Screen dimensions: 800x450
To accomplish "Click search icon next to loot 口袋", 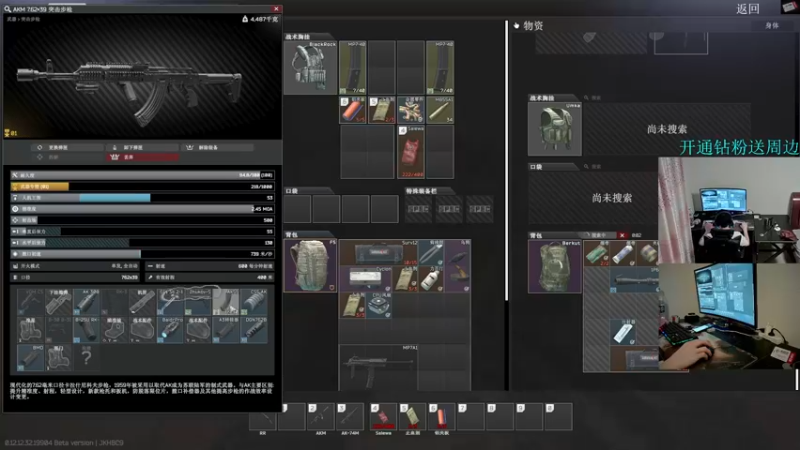I will coord(587,166).
